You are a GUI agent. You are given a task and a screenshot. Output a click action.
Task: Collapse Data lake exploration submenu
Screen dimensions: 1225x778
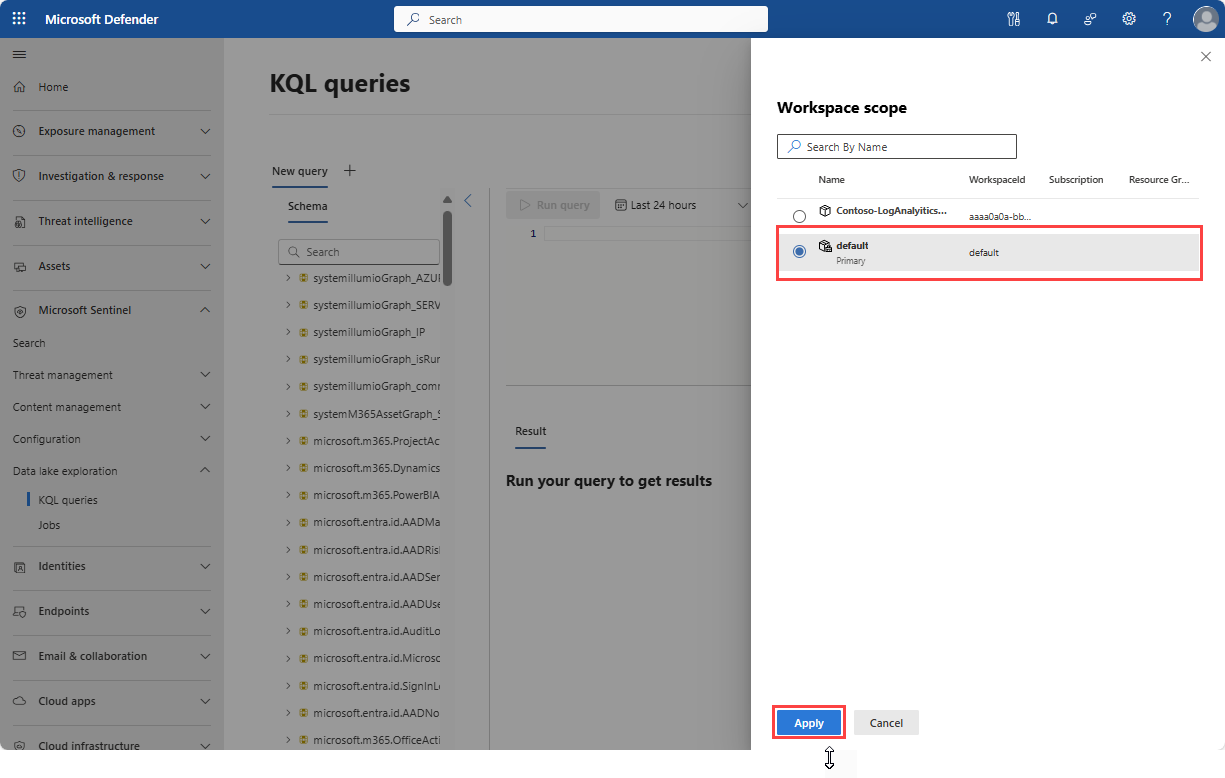(205, 471)
